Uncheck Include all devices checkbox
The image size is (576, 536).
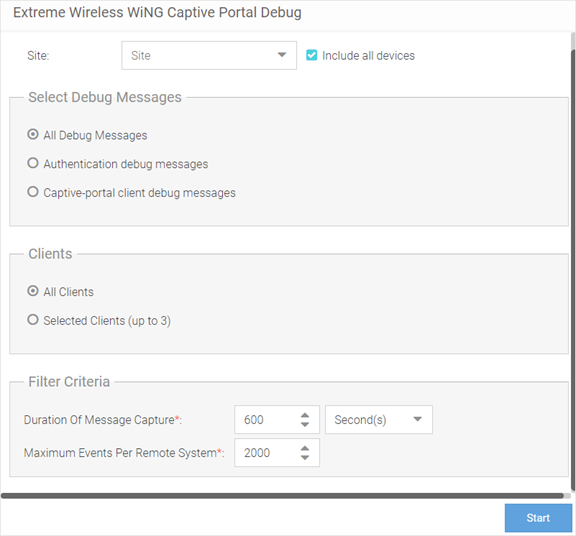(x=312, y=55)
